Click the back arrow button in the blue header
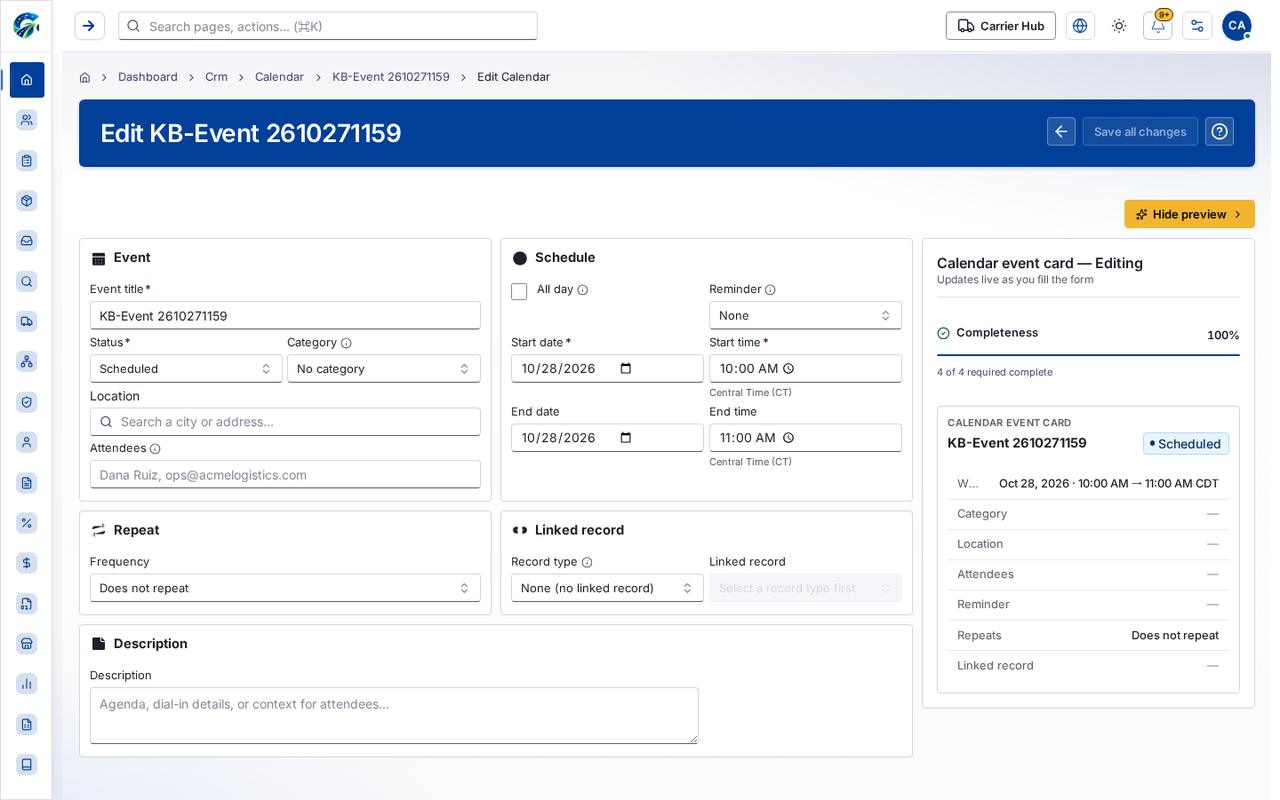1280x800 pixels. pos(1061,132)
